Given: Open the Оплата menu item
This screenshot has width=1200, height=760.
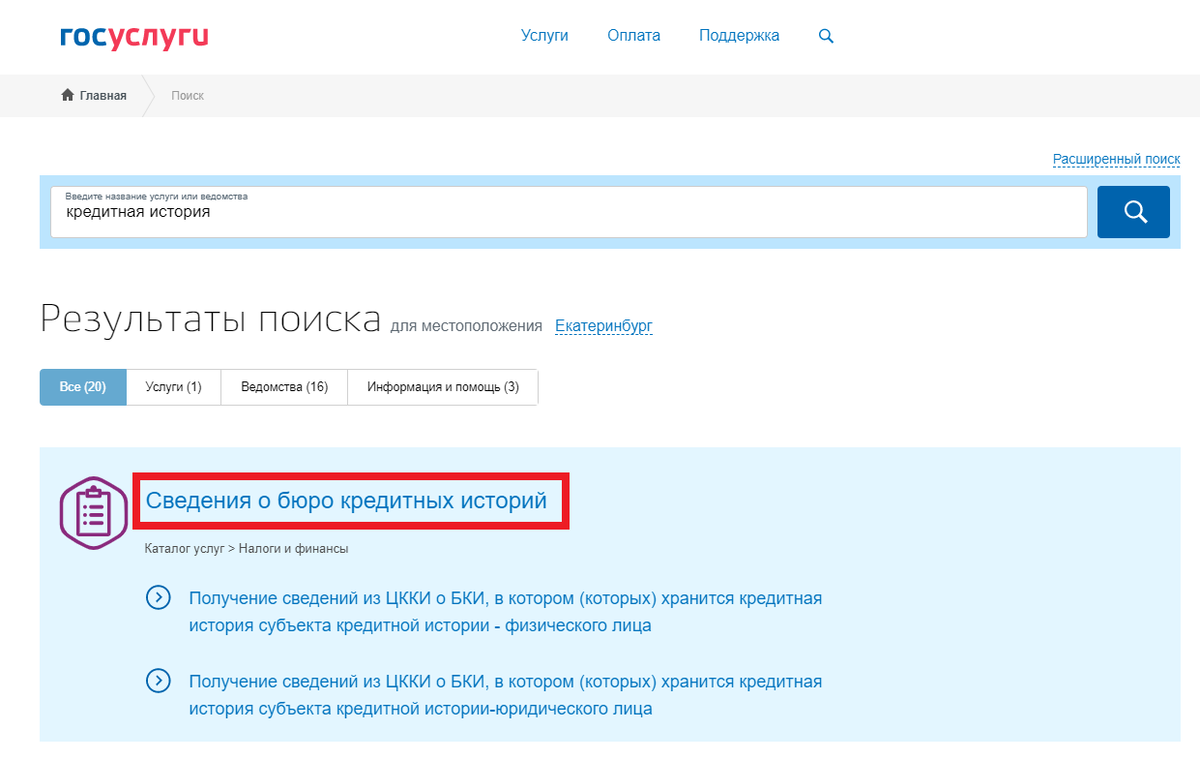Looking at the screenshot, I should pos(634,35).
